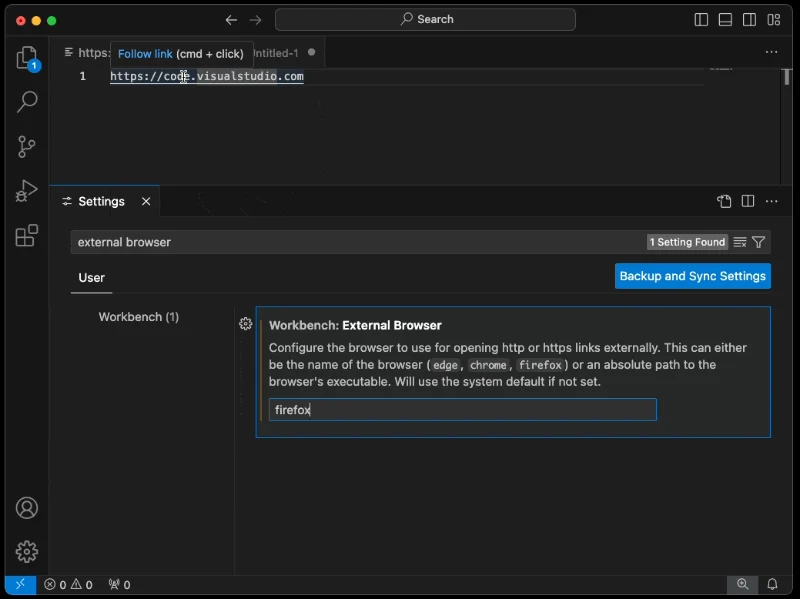800x599 pixels.
Task: Open the Search view in activity bar
Action: pyautogui.click(x=27, y=101)
